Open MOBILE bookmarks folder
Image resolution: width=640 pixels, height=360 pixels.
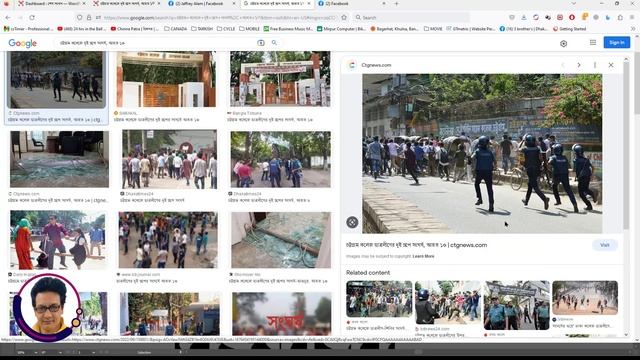click(249, 29)
